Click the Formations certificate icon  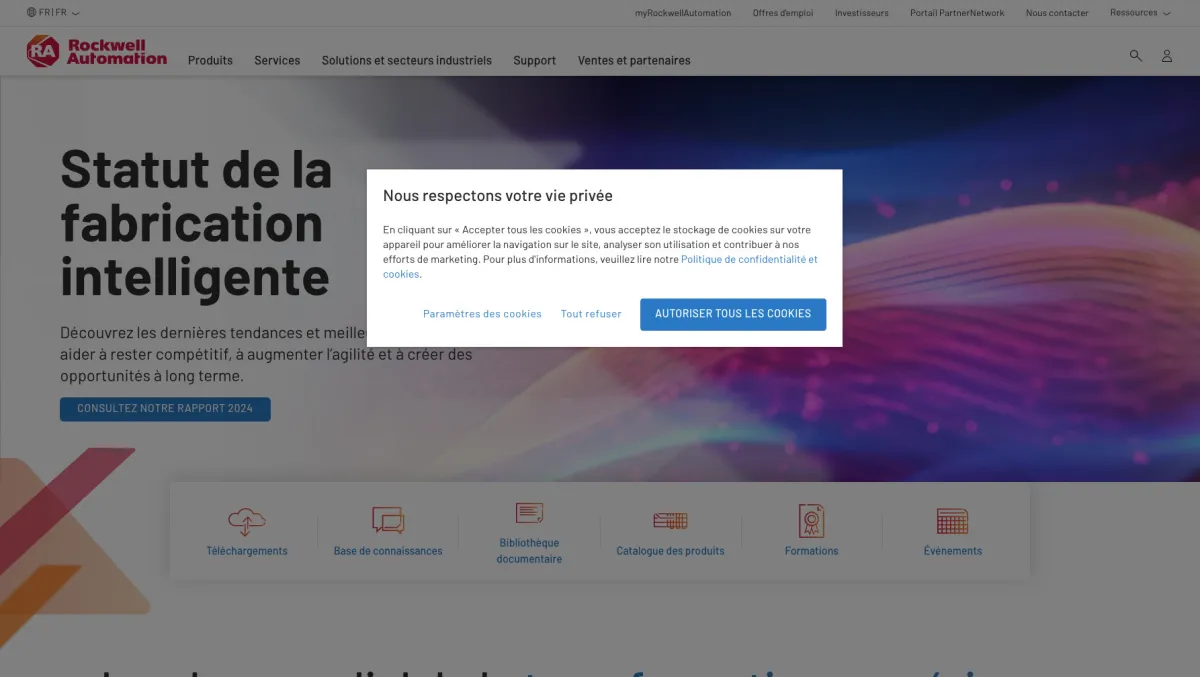pos(811,521)
